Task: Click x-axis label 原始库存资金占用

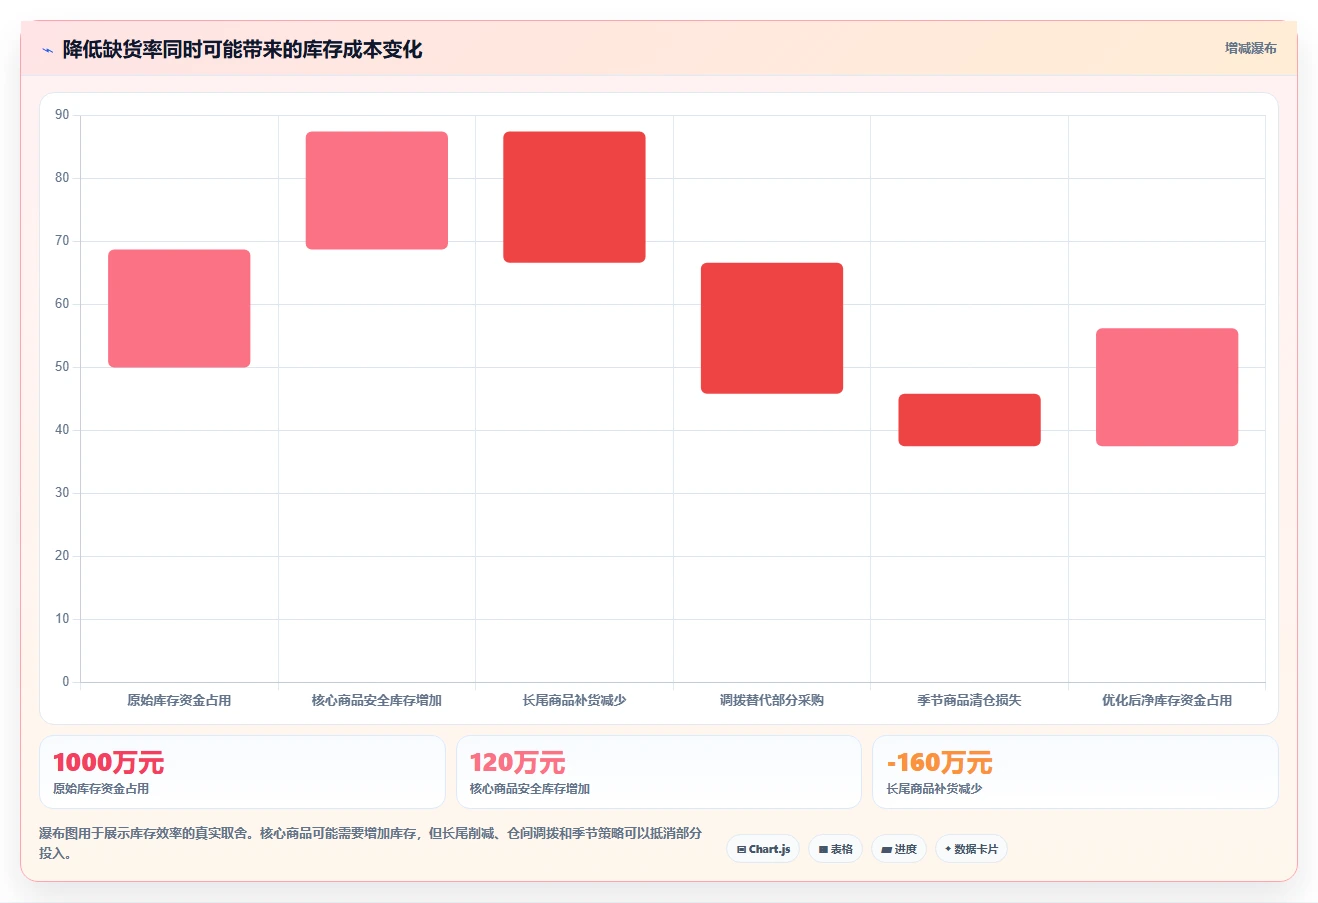Action: [179, 700]
